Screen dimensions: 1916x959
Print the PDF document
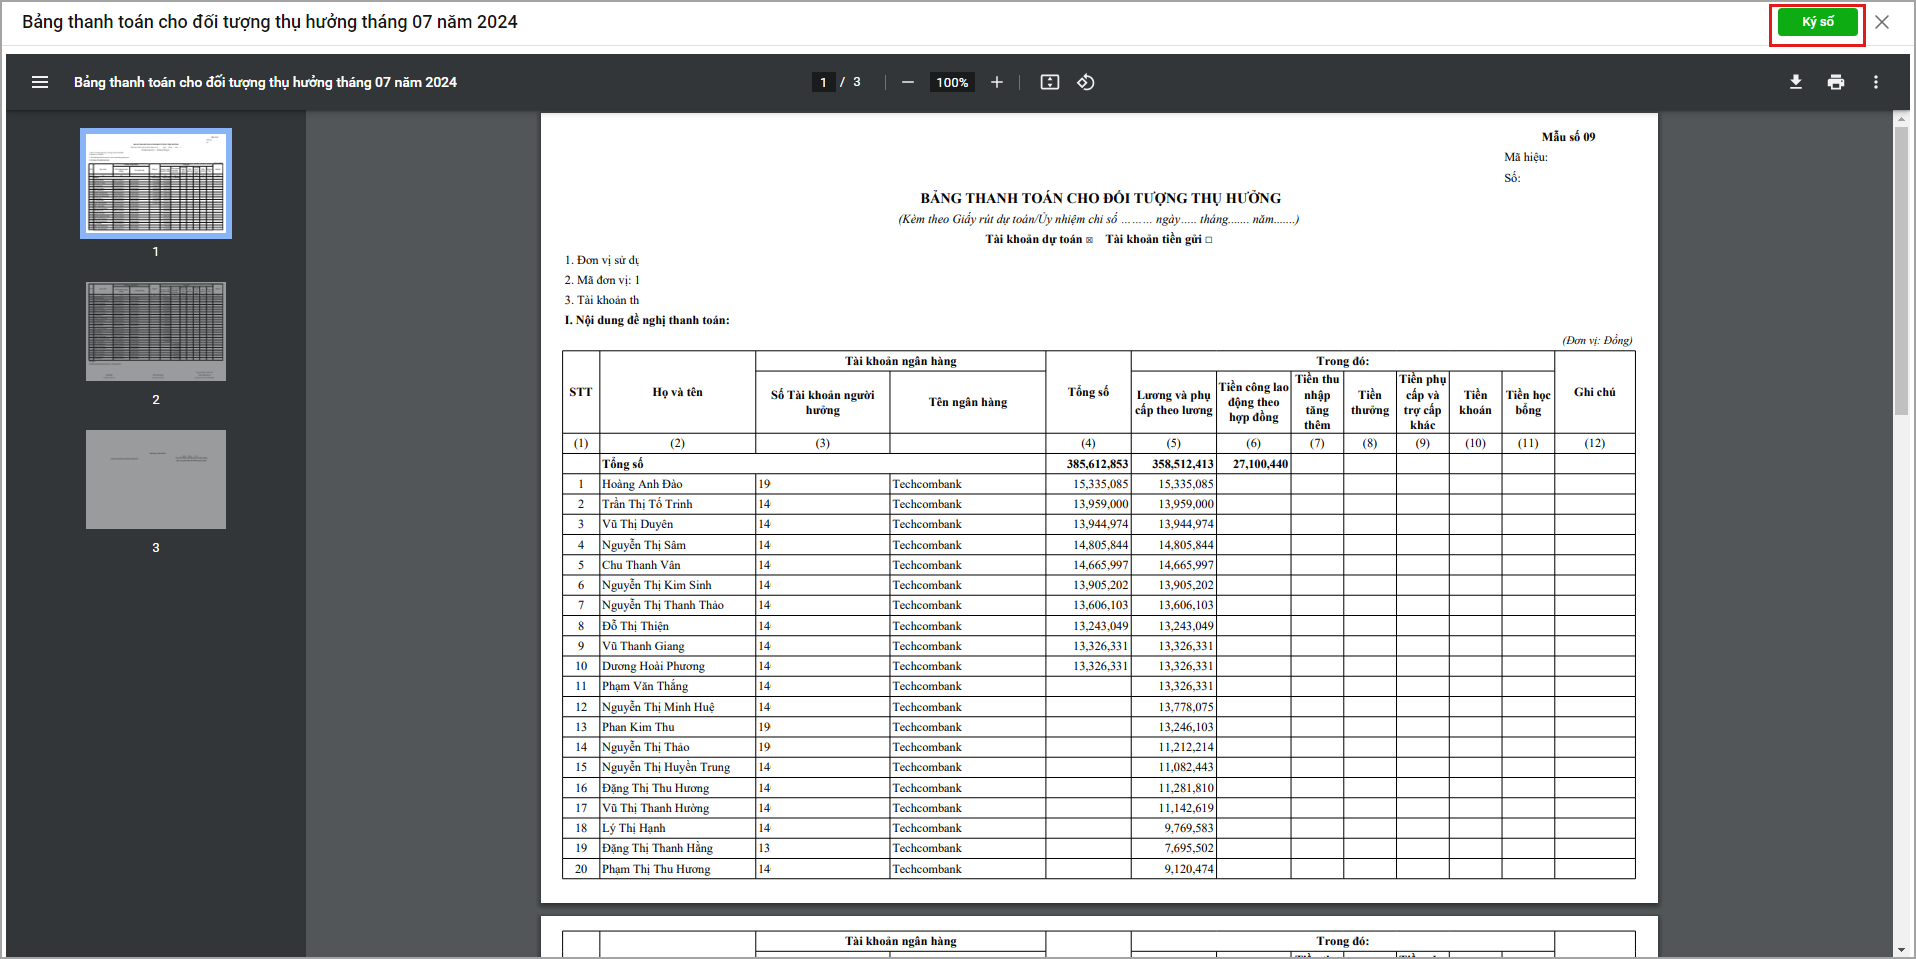(1836, 82)
